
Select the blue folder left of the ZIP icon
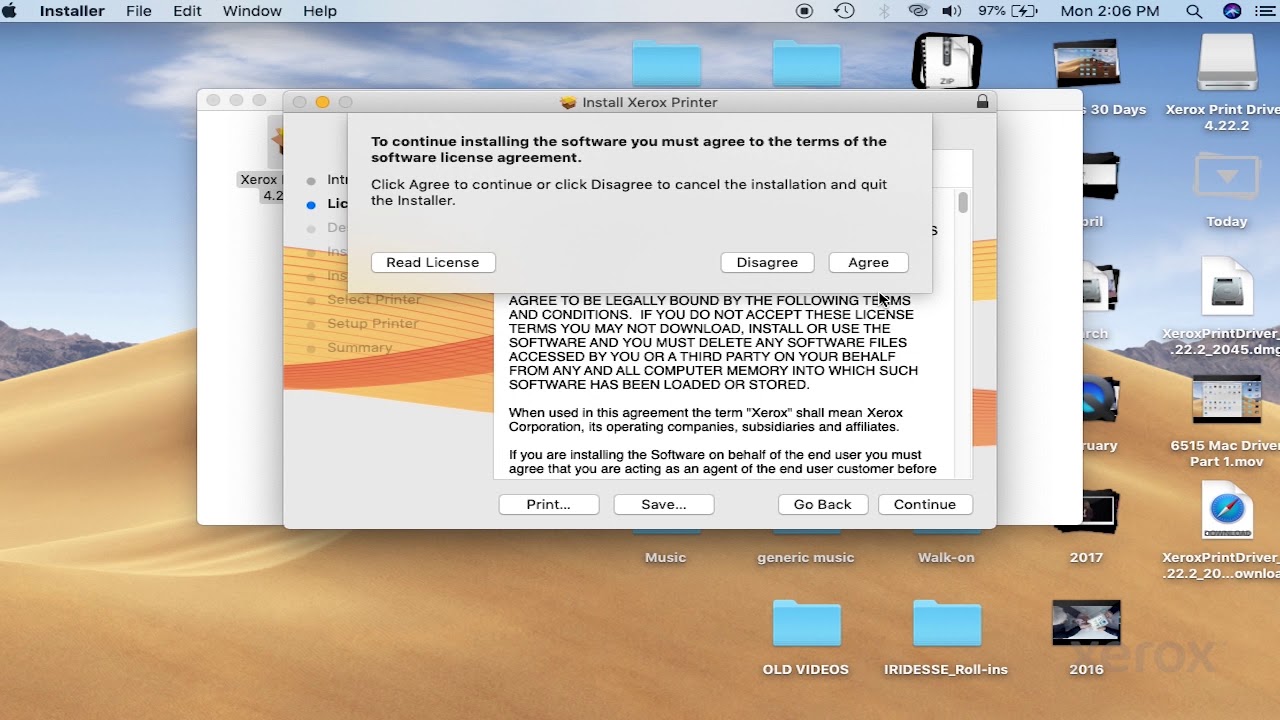click(806, 63)
